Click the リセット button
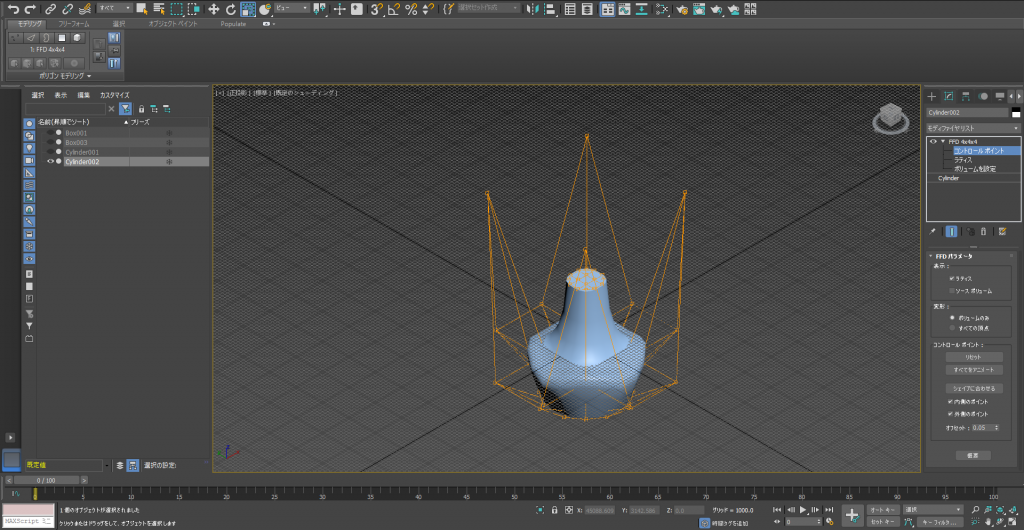 pyautogui.click(x=974, y=357)
